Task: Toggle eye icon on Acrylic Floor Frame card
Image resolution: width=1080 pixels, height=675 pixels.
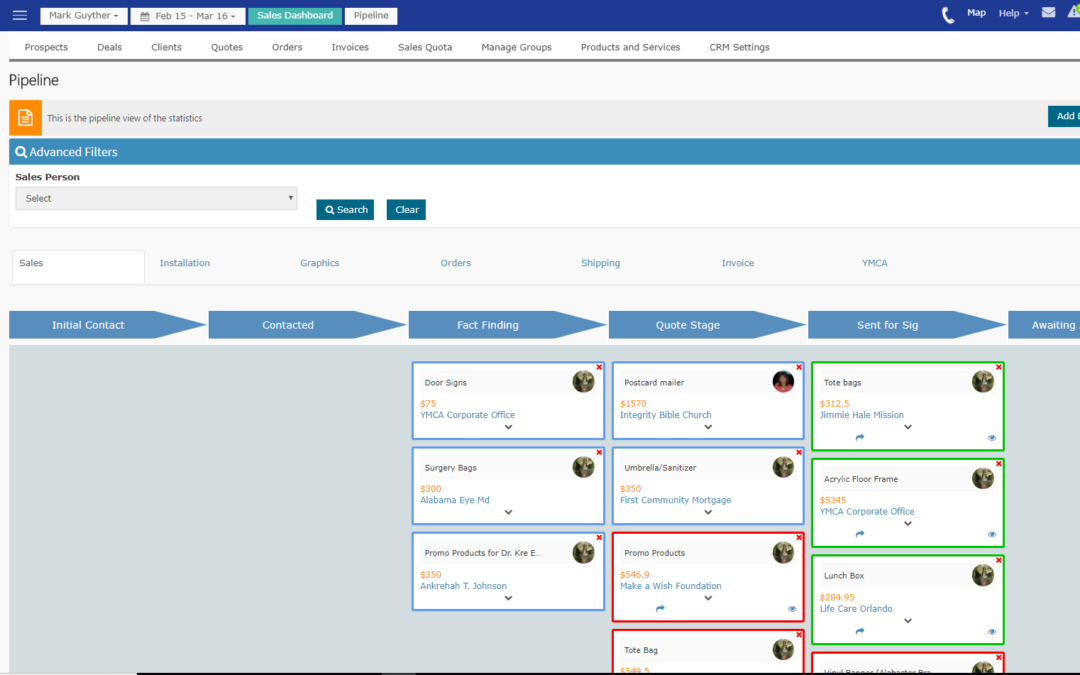Action: [x=992, y=534]
